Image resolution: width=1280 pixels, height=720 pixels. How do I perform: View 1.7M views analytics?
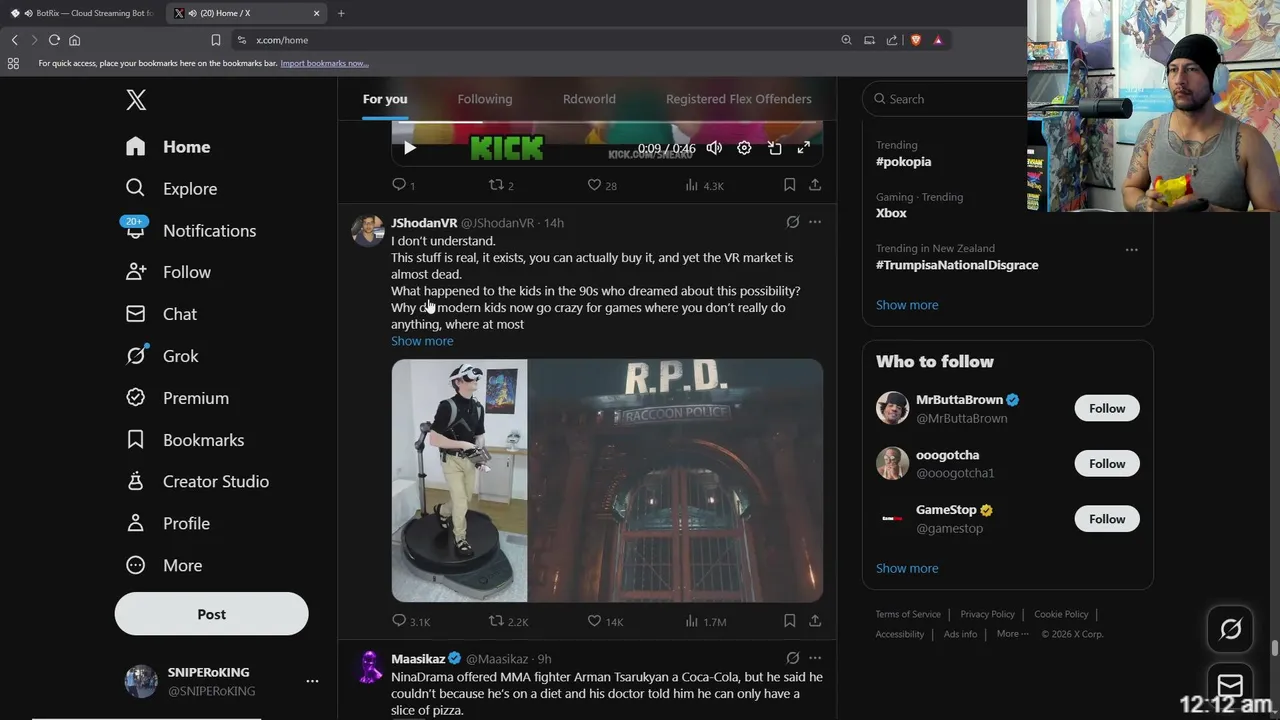tap(705, 621)
